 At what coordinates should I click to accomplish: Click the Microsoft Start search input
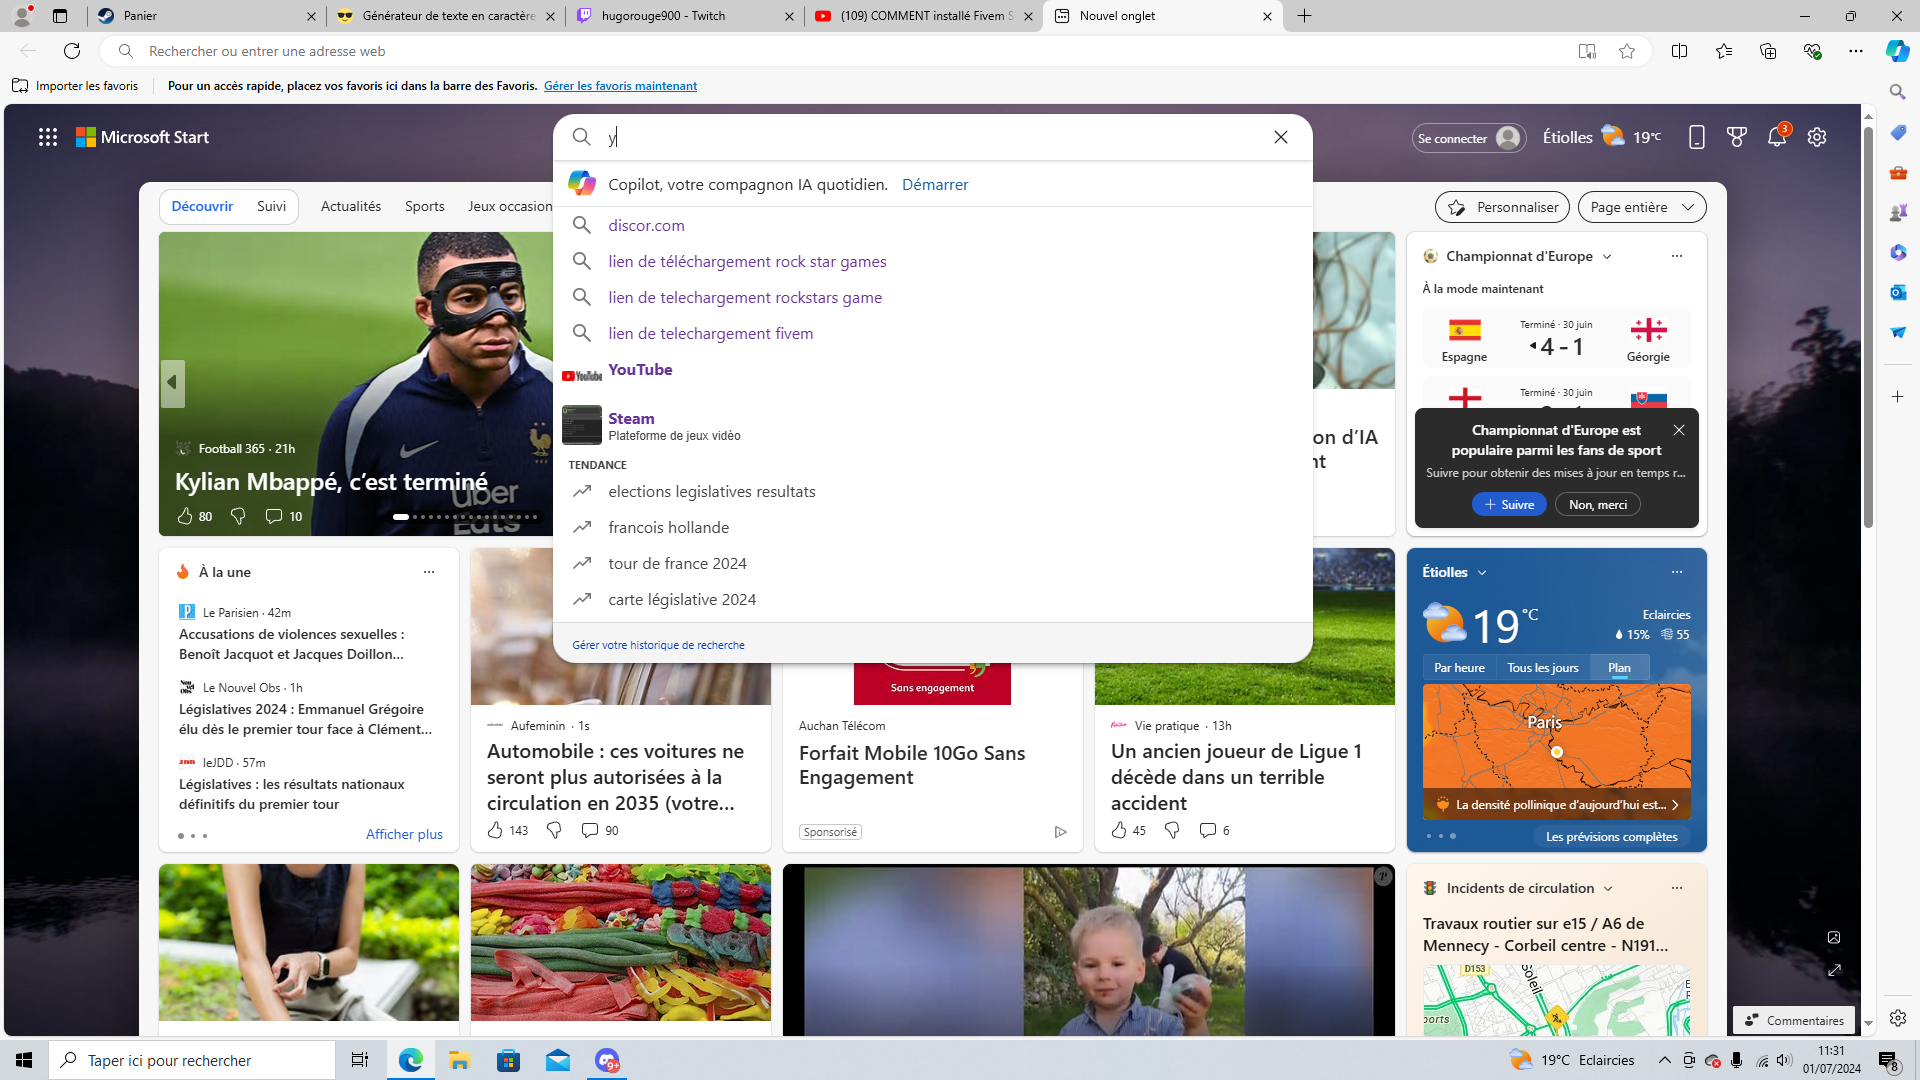tap(932, 137)
